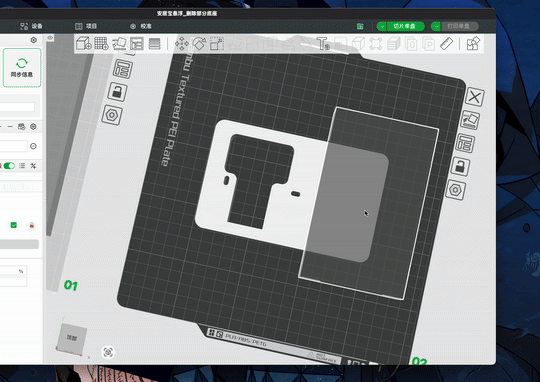Click the red lock icon in sidebar
The width and height of the screenshot is (540, 382).
pyautogui.click(x=32, y=225)
